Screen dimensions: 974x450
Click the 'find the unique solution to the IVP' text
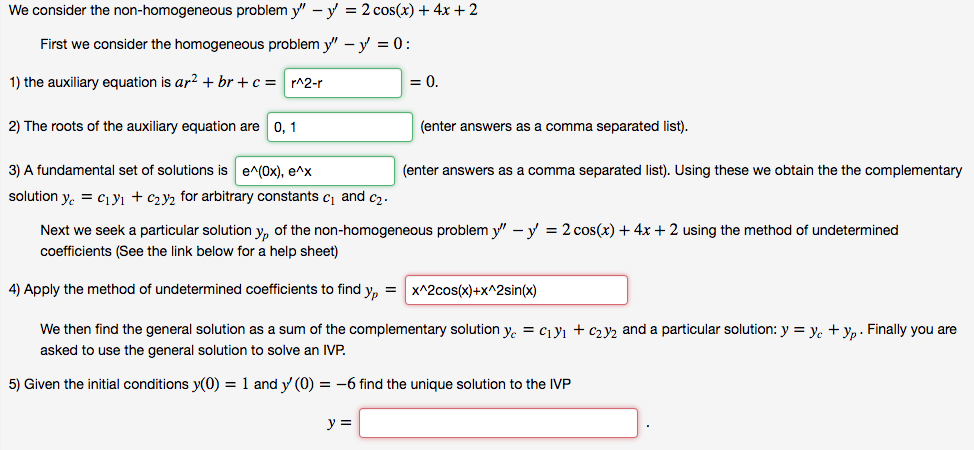click(x=465, y=384)
